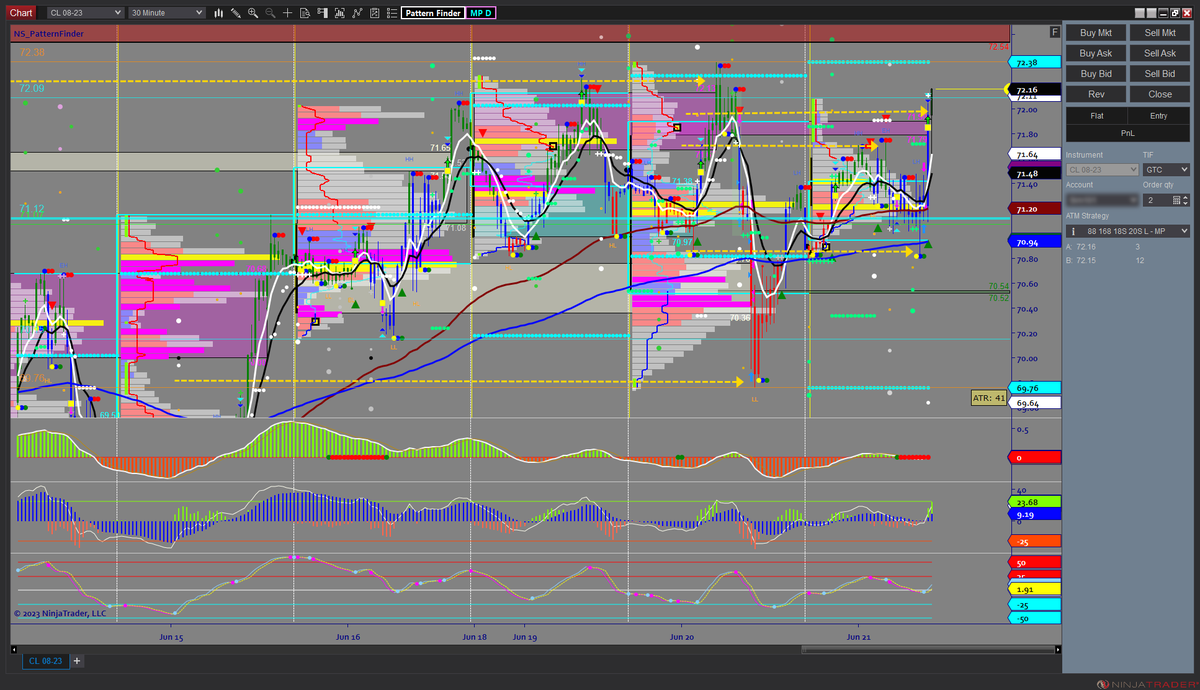Click the Sell Mkt button
This screenshot has height=690, width=1200.
pyautogui.click(x=1160, y=33)
